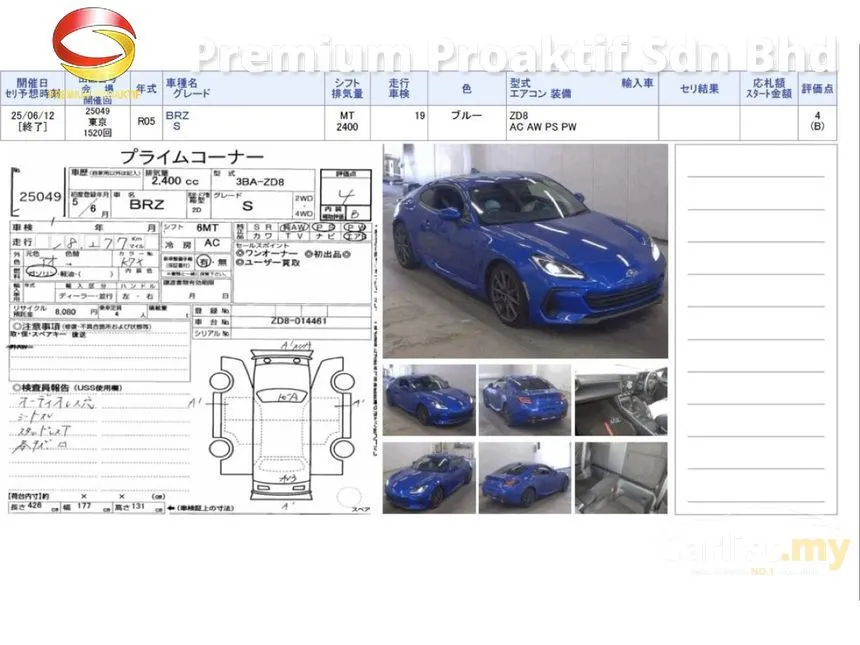This screenshot has width=860, height=645.
Task: Open lower-row thumbnail showing rear side view
Action: tap(525, 478)
